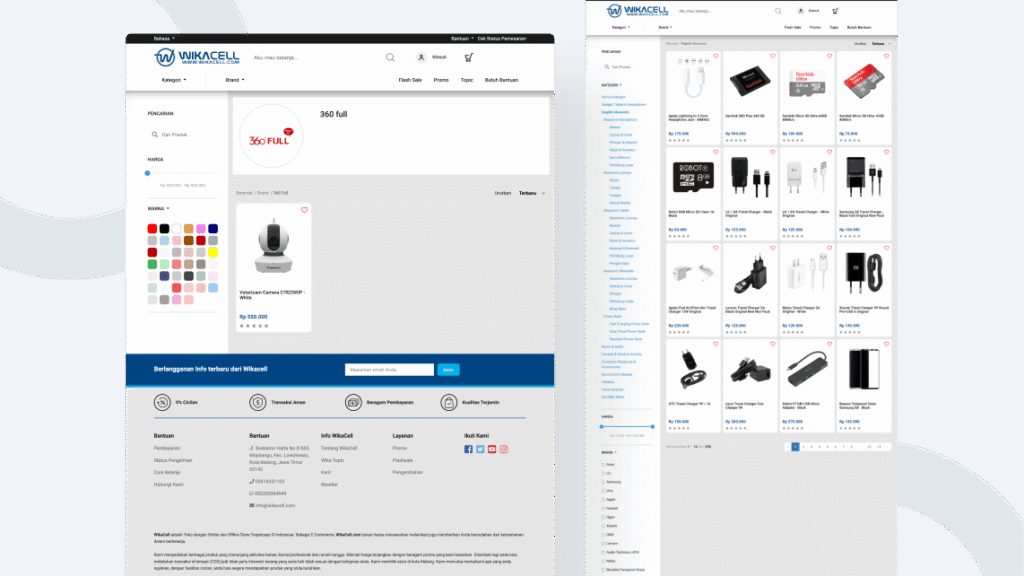Open Butuh Bantuan menu in left page

502,80
